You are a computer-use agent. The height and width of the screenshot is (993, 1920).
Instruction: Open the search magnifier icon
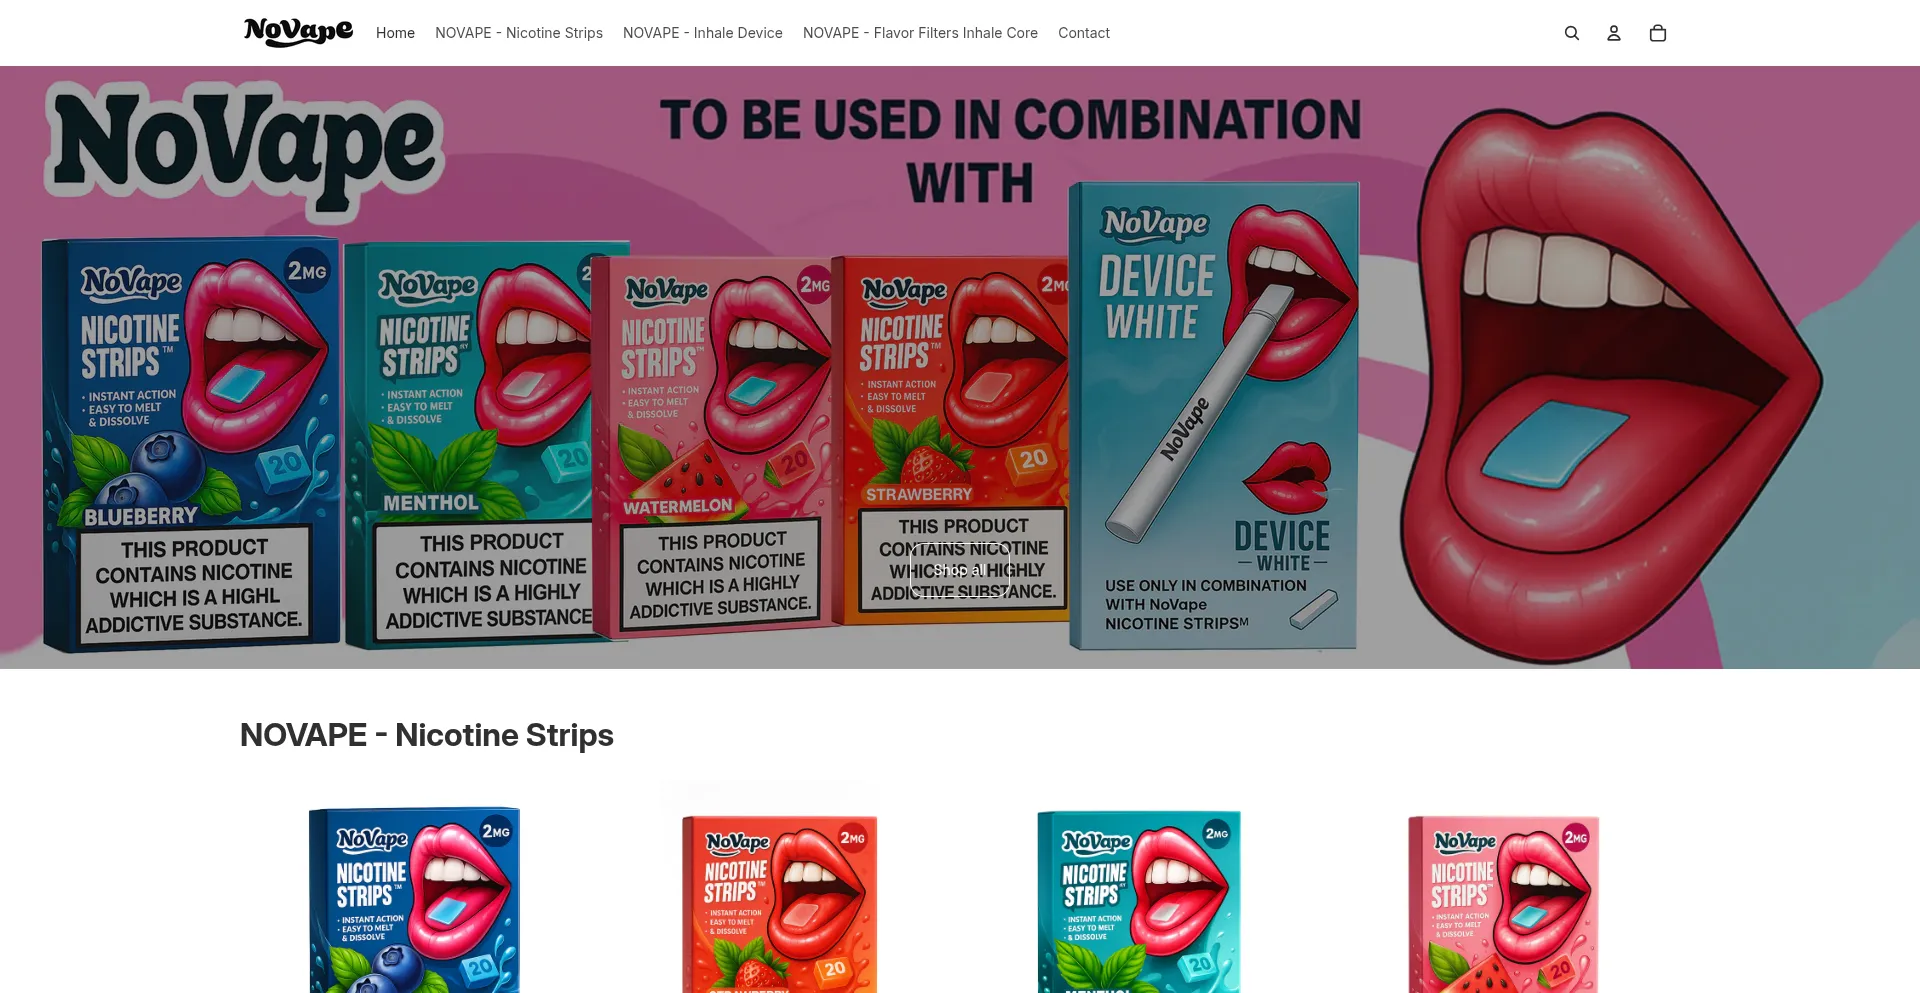[1572, 33]
